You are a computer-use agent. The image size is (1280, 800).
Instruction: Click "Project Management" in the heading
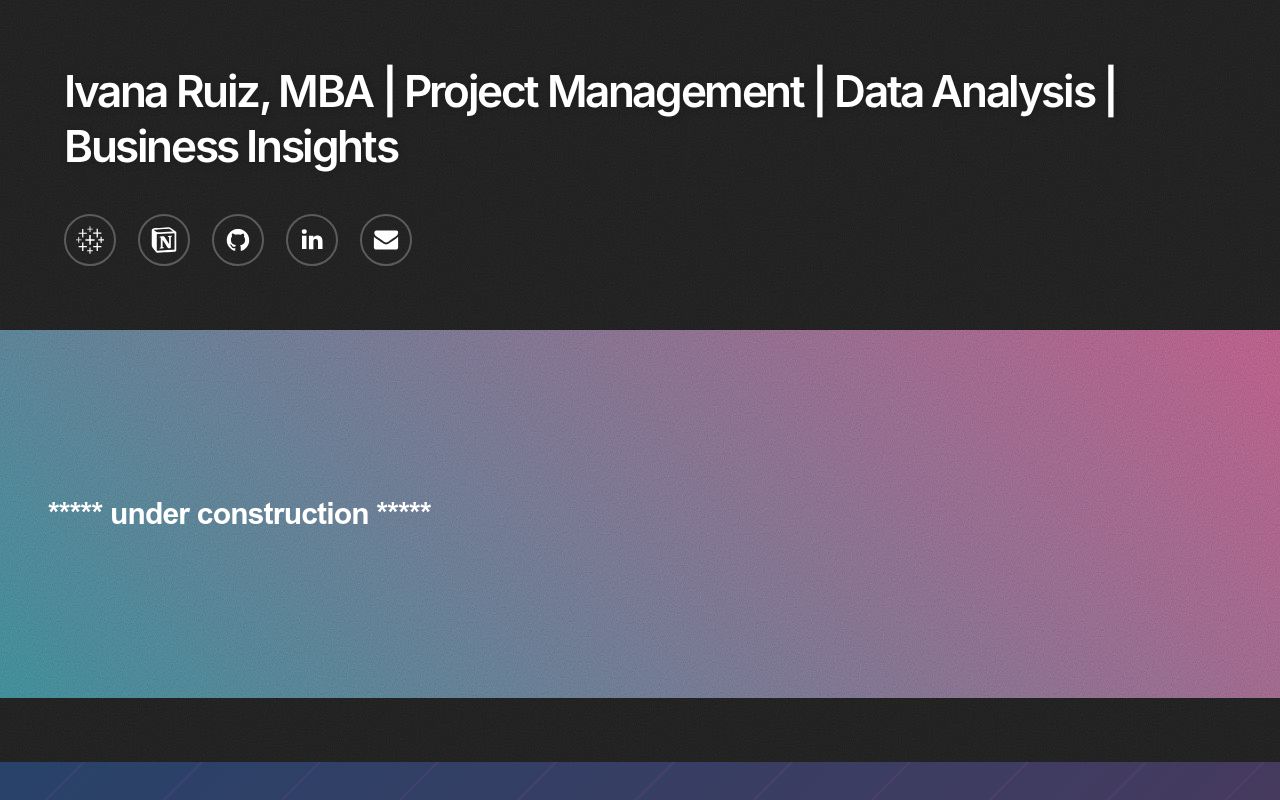604,92
